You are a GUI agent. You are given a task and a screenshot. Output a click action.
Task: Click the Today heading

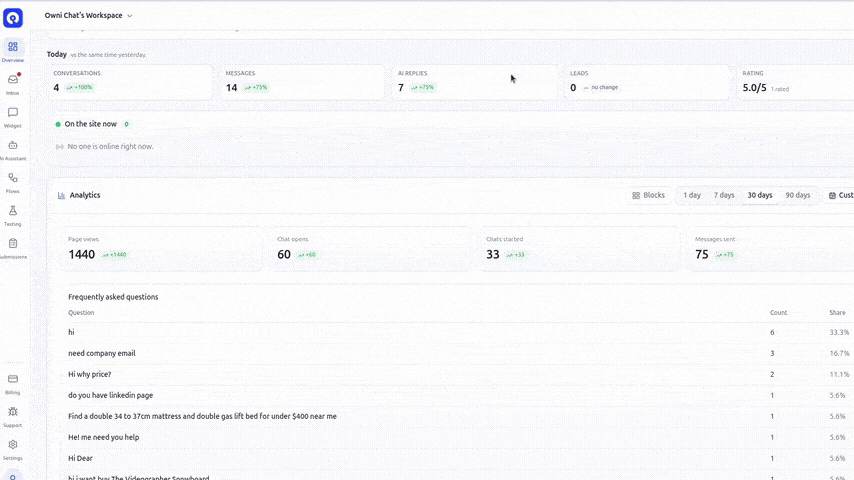[57, 54]
